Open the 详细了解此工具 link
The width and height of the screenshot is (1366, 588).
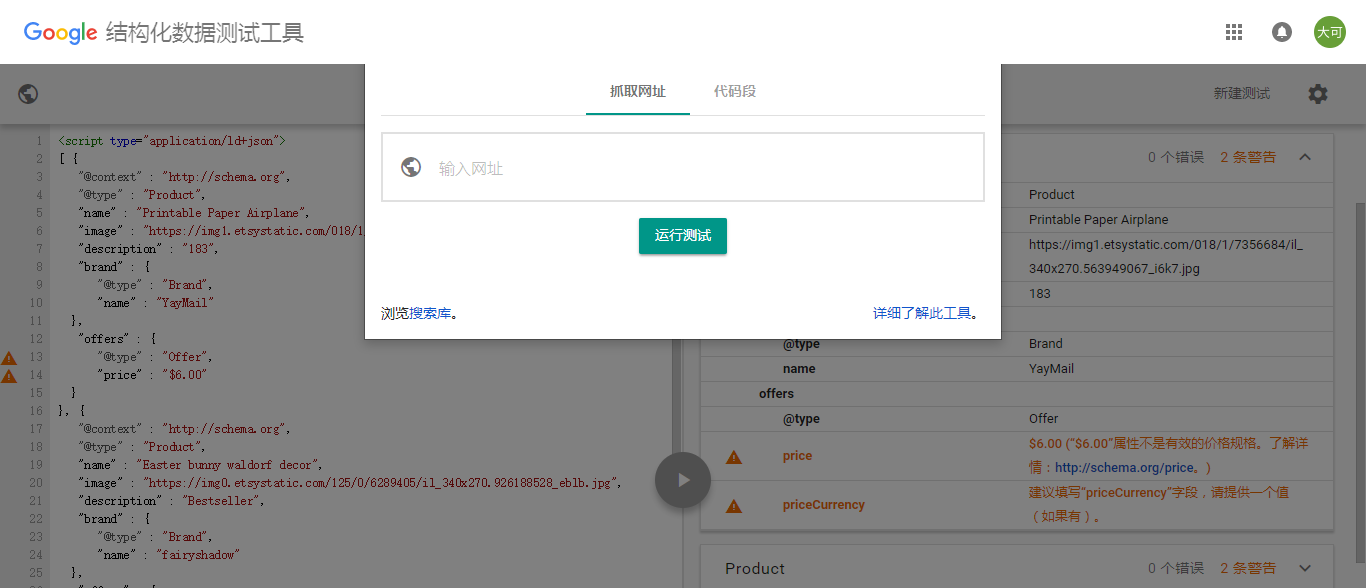tap(921, 314)
